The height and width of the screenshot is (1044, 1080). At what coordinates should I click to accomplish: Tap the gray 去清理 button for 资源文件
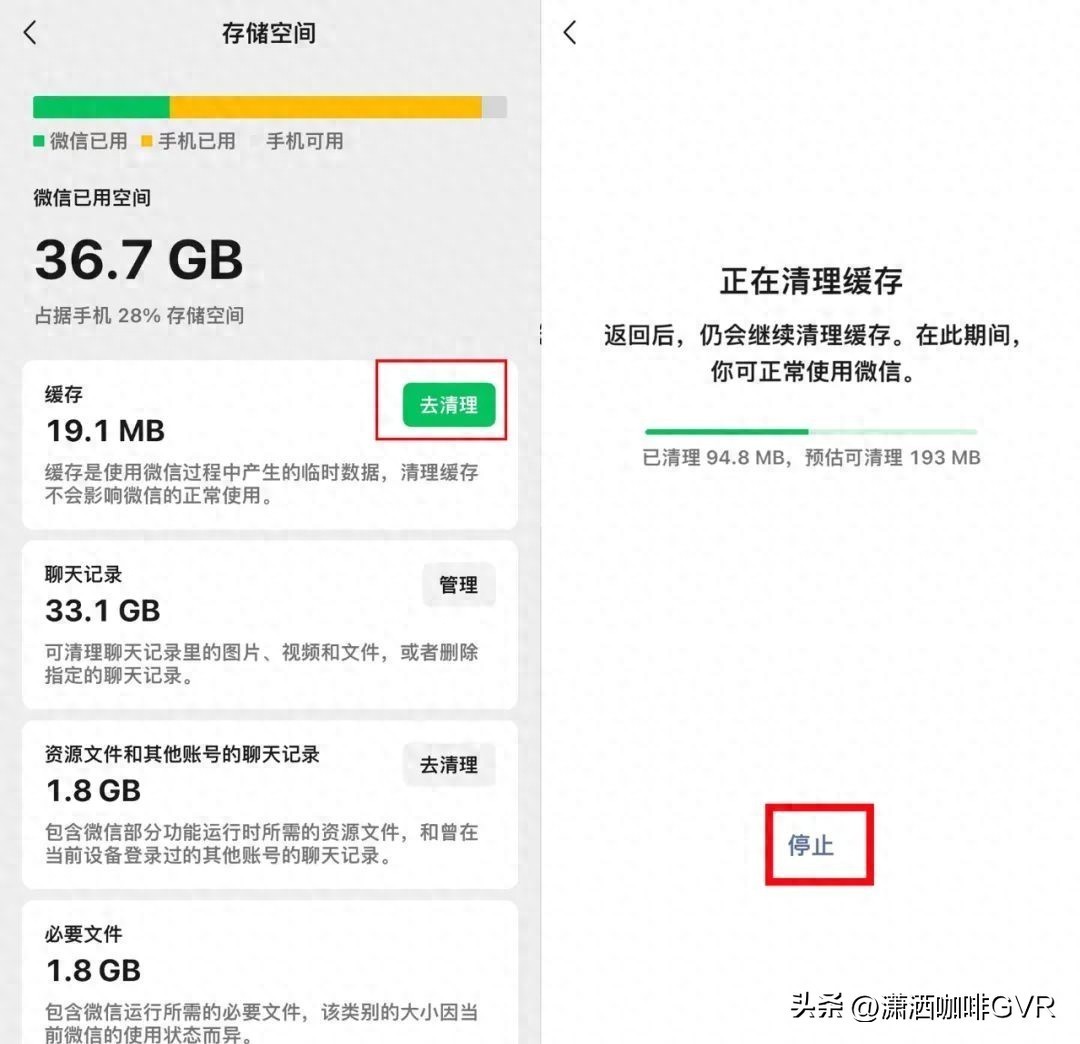click(448, 764)
